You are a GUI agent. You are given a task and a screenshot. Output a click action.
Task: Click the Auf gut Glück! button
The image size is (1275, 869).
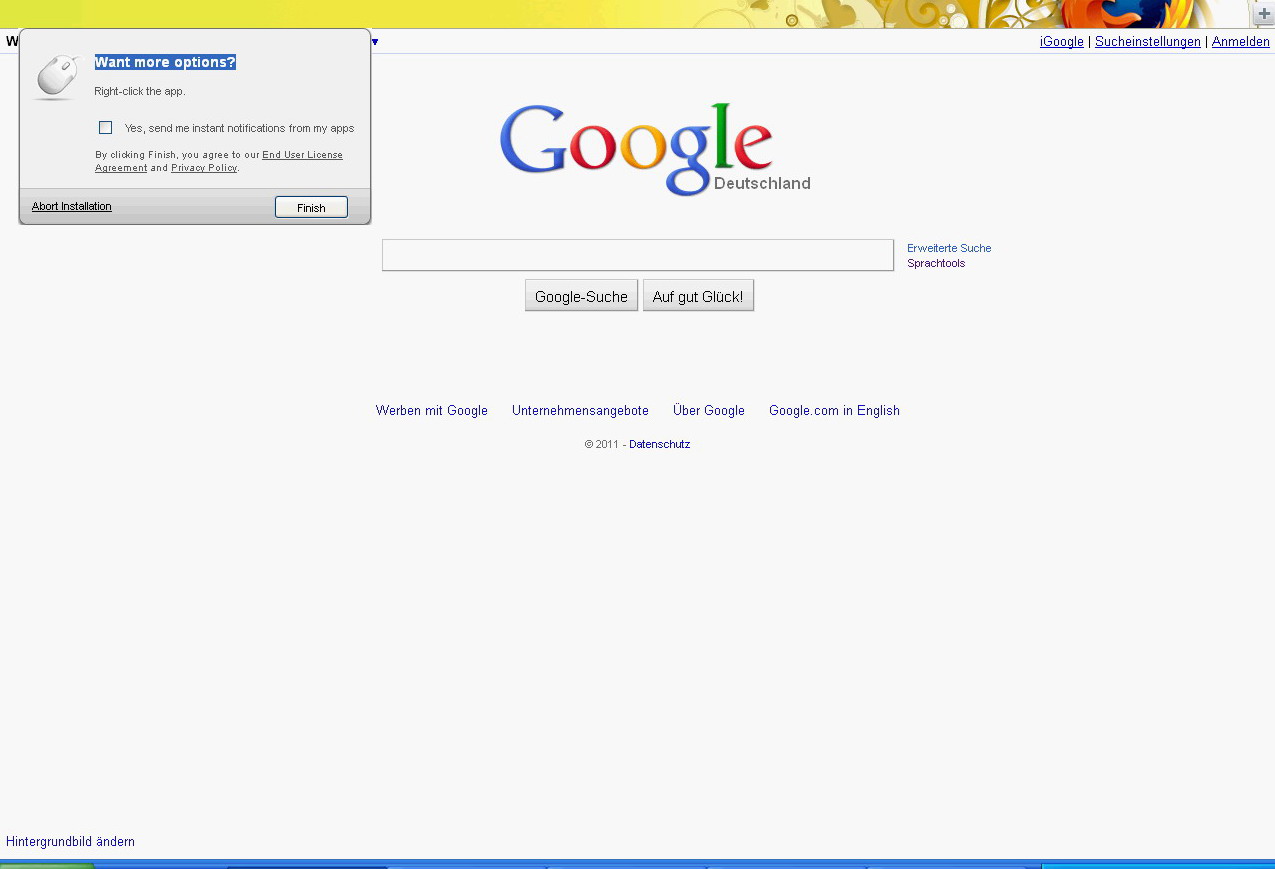(x=698, y=296)
